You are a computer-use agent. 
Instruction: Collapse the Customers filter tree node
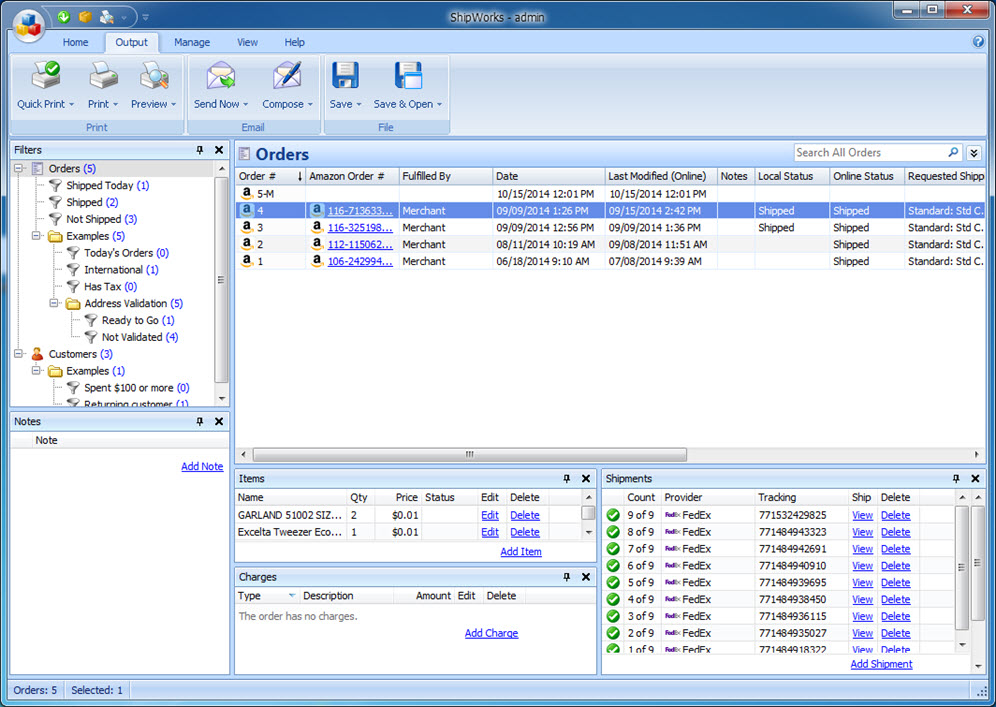click(x=19, y=354)
